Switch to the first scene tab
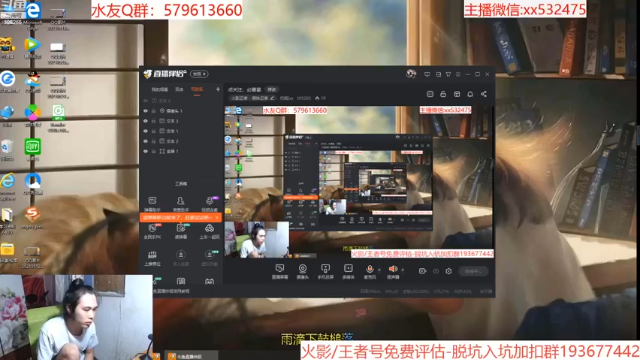640x360 pixels. pyautogui.click(x=160, y=89)
